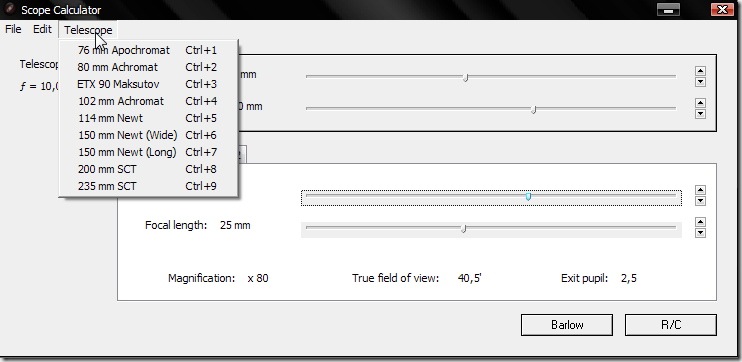The width and height of the screenshot is (742, 362).
Task: Minimize the Scope Calculator window
Action: point(669,9)
